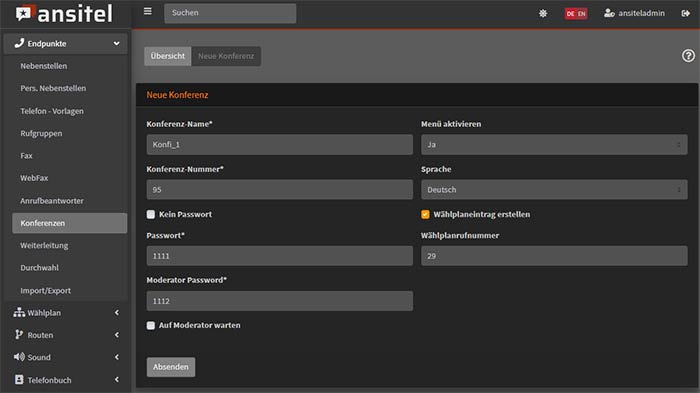The image size is (700, 393).
Task: Open Weiterleitung in sidebar
Action: tap(44, 246)
